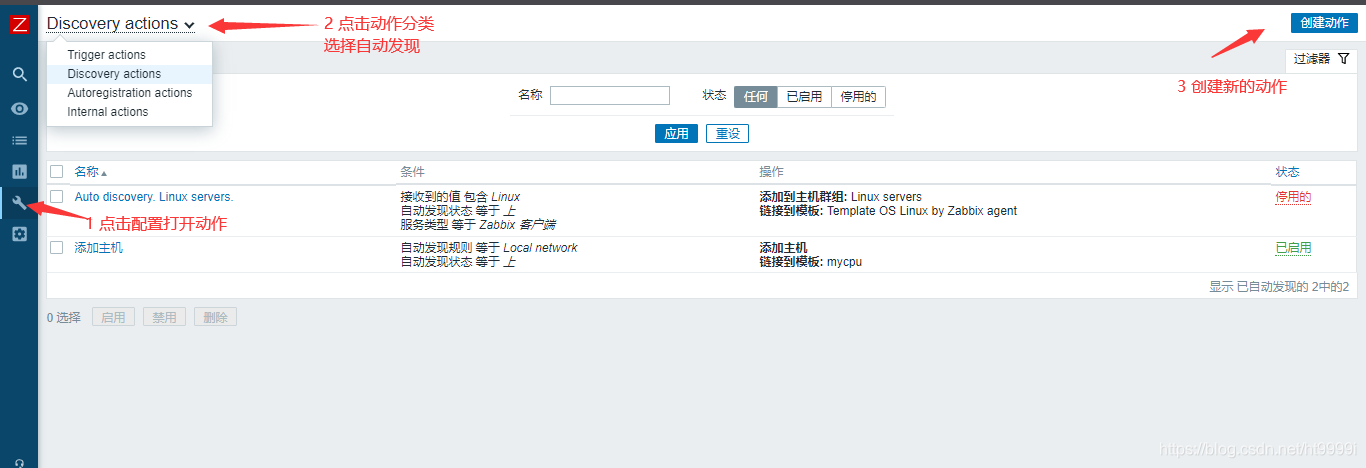Image resolution: width=1366 pixels, height=468 pixels.
Task: Select the 停用的 status option
Action: [858, 97]
